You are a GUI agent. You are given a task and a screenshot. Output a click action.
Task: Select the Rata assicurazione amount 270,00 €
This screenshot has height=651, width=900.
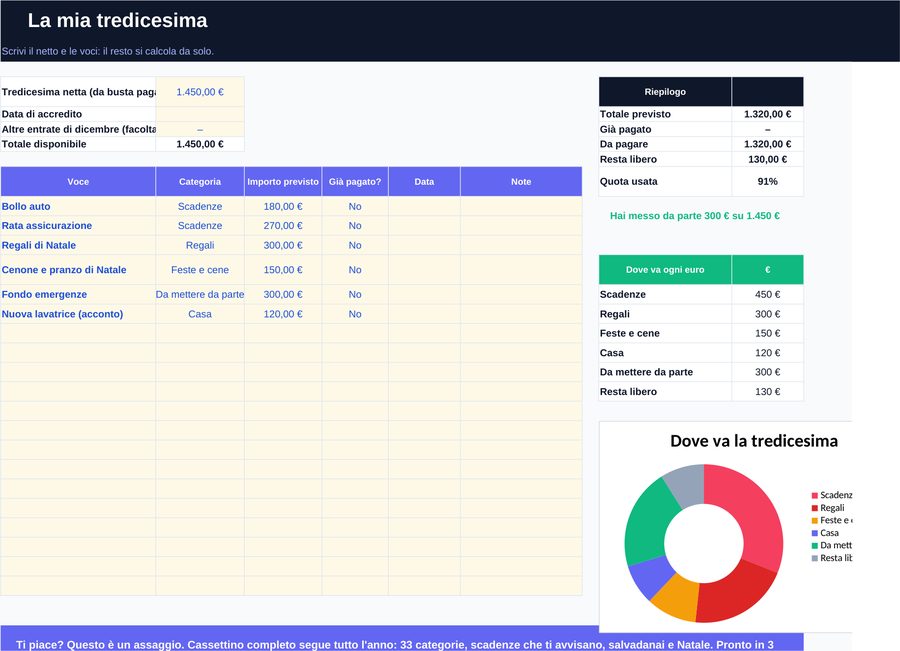(283, 226)
